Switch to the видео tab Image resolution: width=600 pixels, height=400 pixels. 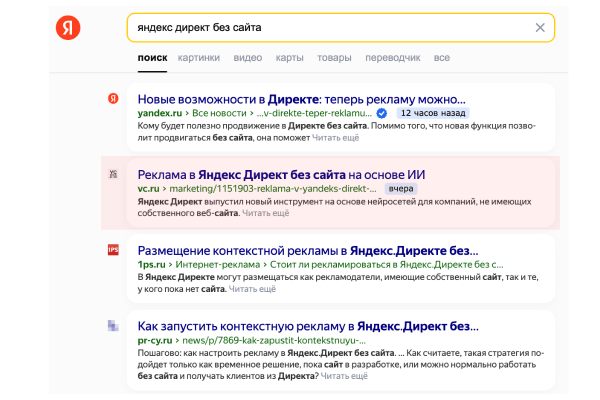point(248,58)
